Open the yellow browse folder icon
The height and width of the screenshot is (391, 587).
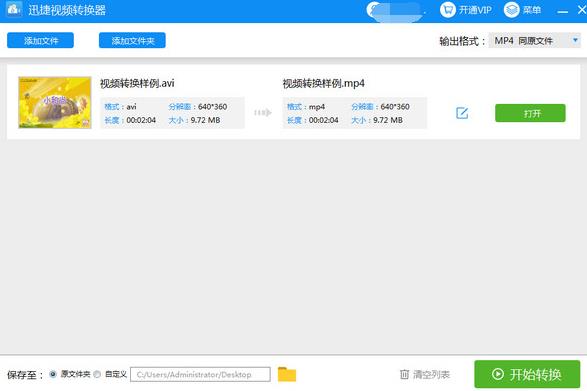click(287, 374)
